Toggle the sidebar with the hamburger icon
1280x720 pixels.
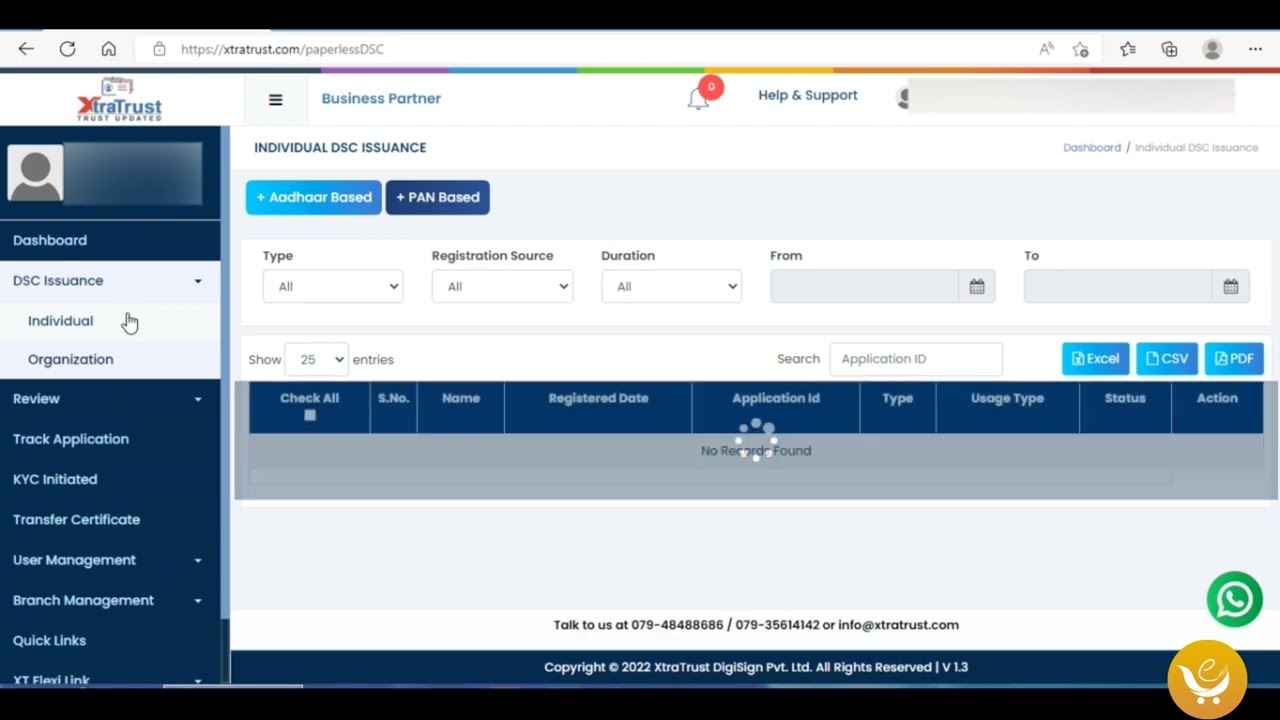(x=276, y=99)
